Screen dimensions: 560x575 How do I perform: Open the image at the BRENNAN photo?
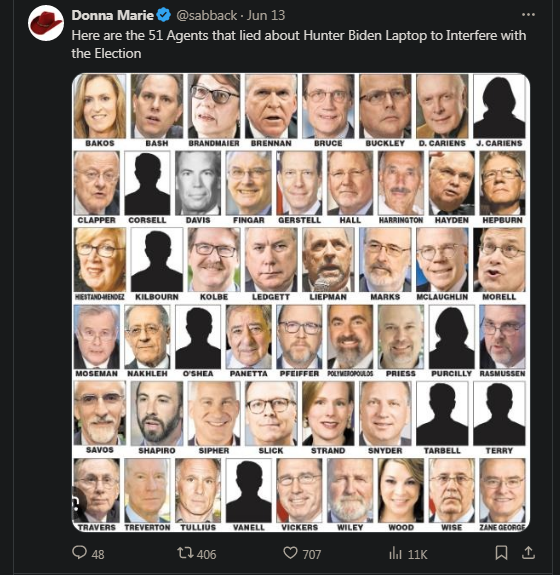(x=271, y=106)
